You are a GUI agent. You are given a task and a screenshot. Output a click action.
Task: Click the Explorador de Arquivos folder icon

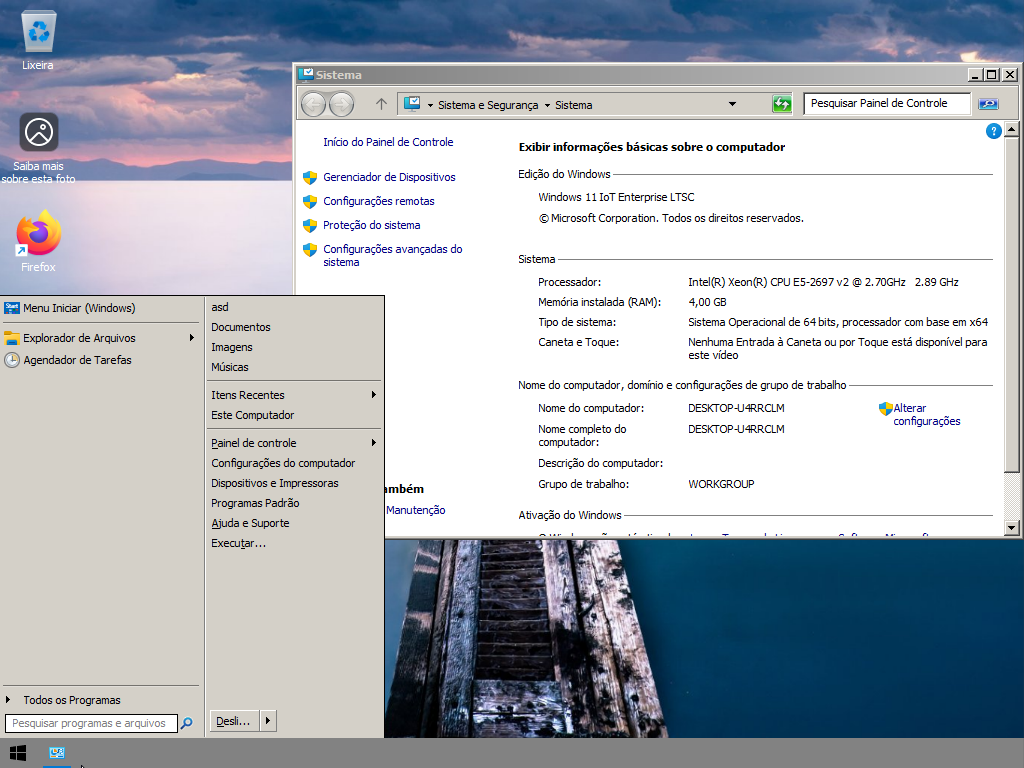tap(12, 338)
